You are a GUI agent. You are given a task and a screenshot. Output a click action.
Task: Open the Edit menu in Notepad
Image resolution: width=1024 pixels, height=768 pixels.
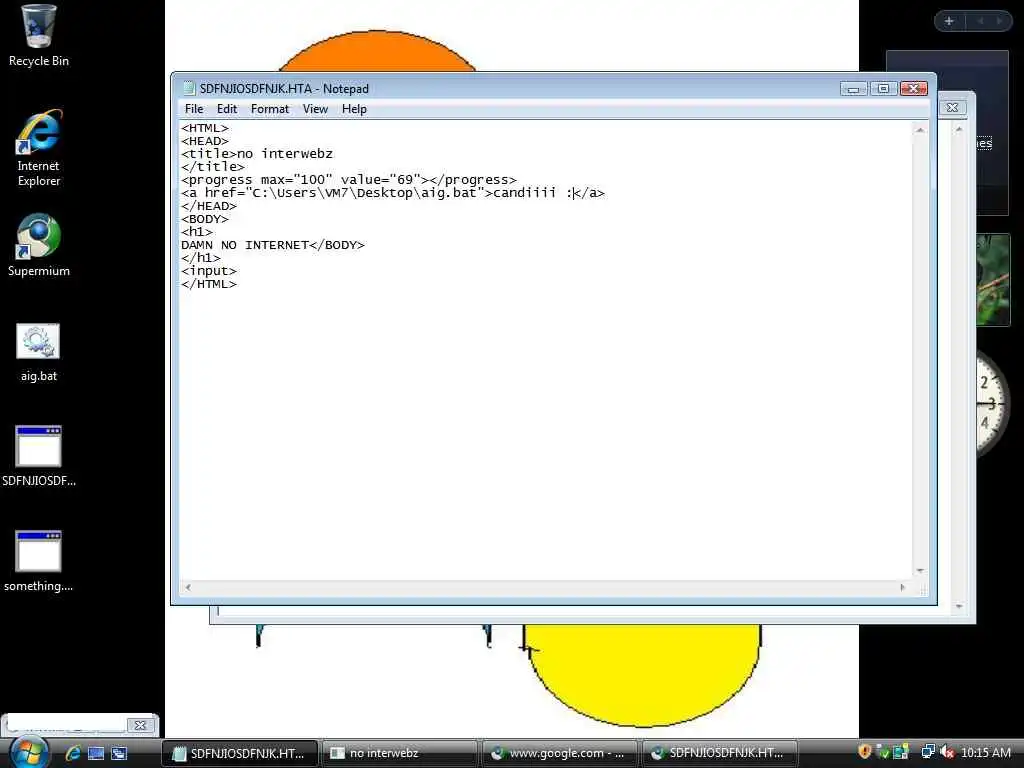point(227,109)
